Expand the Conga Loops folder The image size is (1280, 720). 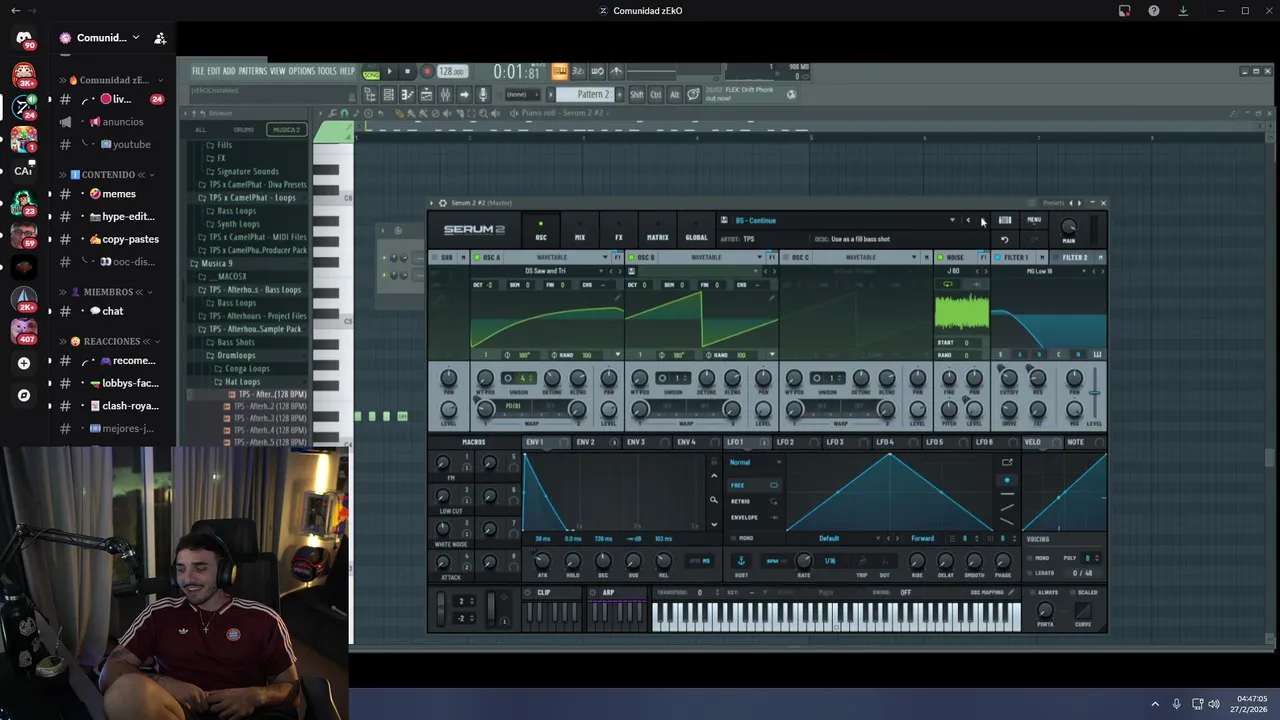(247, 368)
